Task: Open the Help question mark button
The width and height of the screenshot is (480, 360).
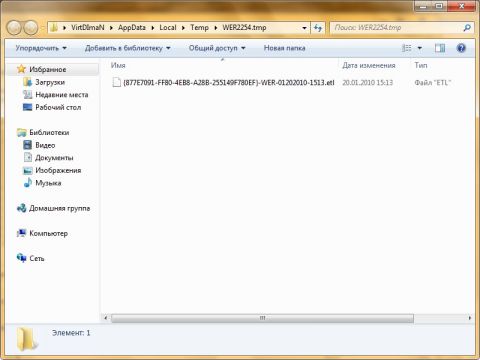Action: pyautogui.click(x=461, y=48)
